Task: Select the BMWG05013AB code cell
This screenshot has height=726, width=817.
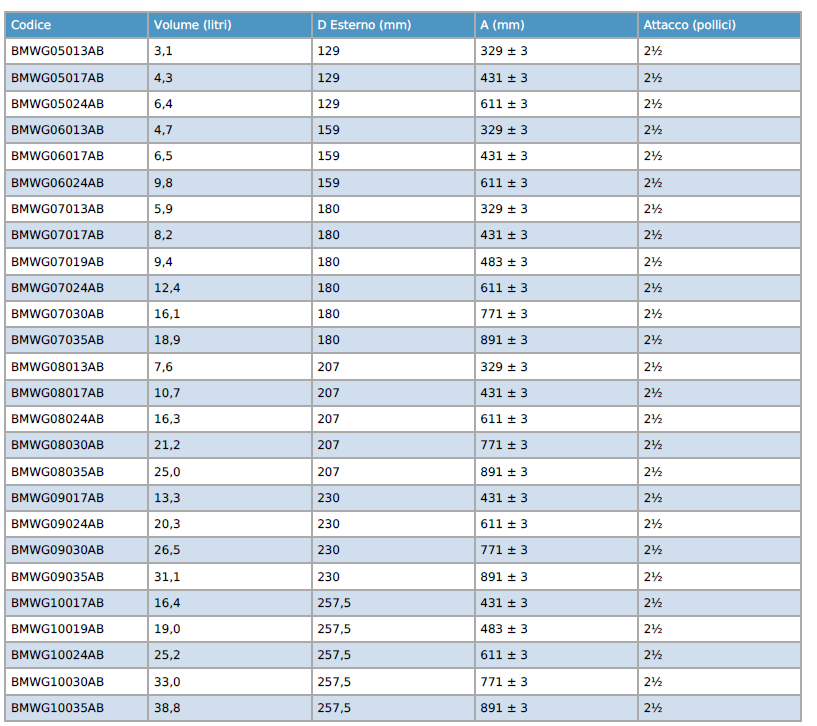Action: [57, 51]
